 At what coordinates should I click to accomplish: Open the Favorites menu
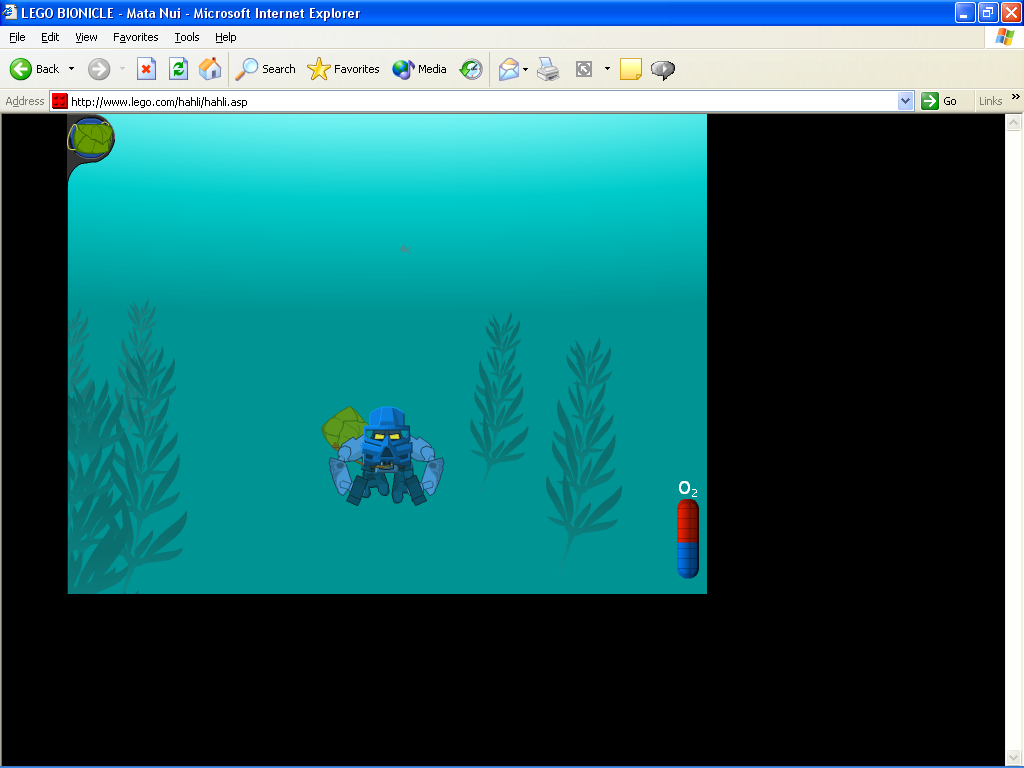coord(135,37)
